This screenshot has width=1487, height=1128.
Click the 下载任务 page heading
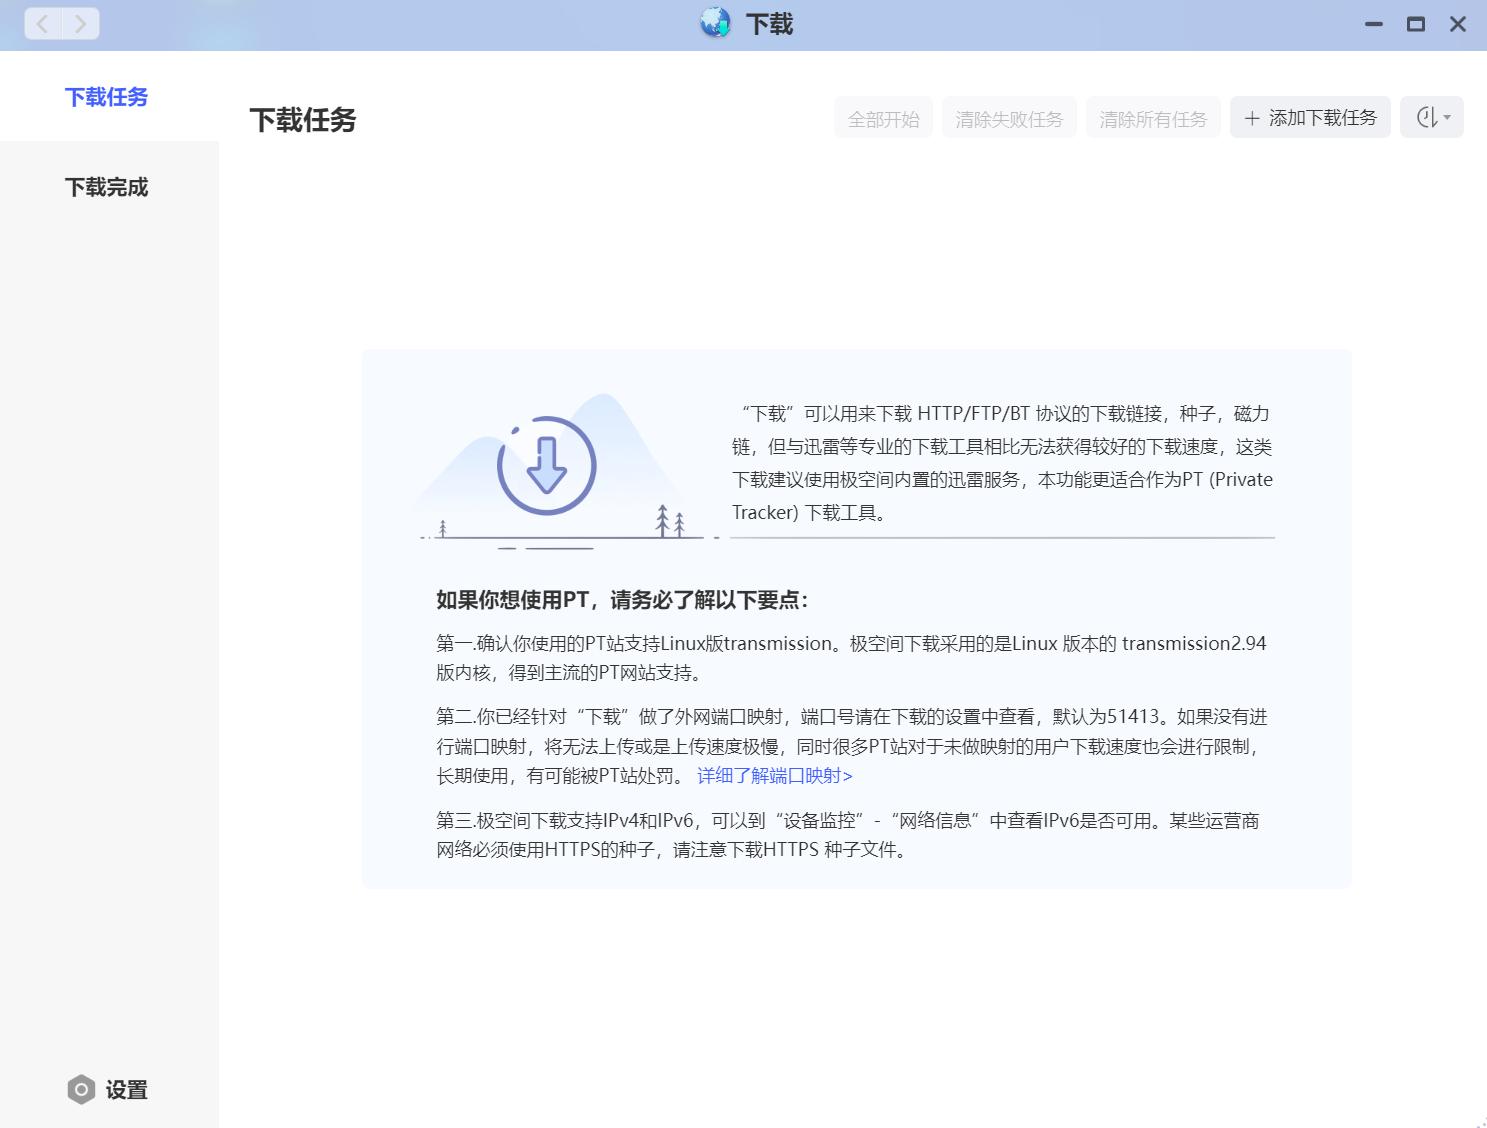(303, 119)
